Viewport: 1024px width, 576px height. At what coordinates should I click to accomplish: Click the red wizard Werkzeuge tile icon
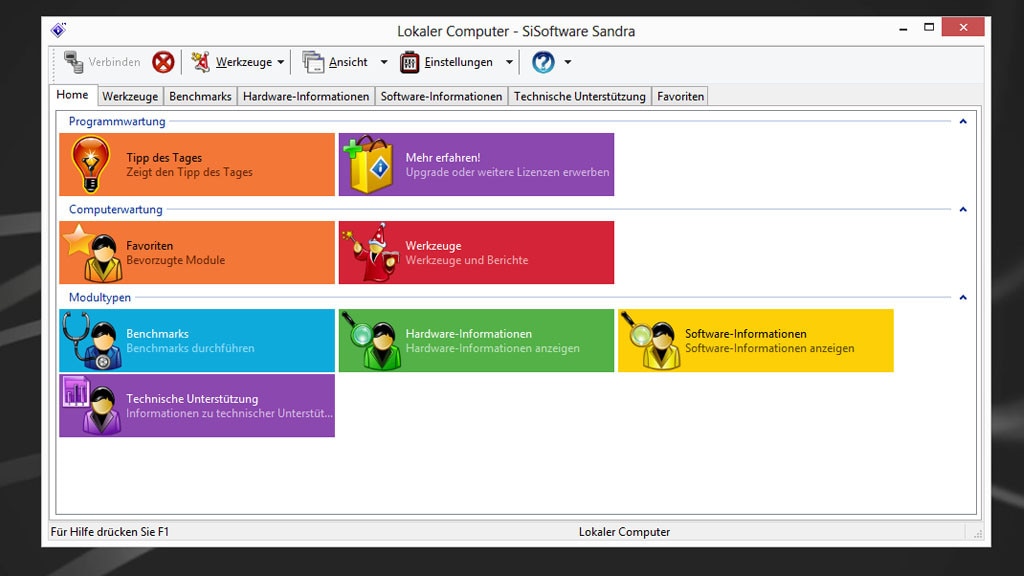click(370, 253)
